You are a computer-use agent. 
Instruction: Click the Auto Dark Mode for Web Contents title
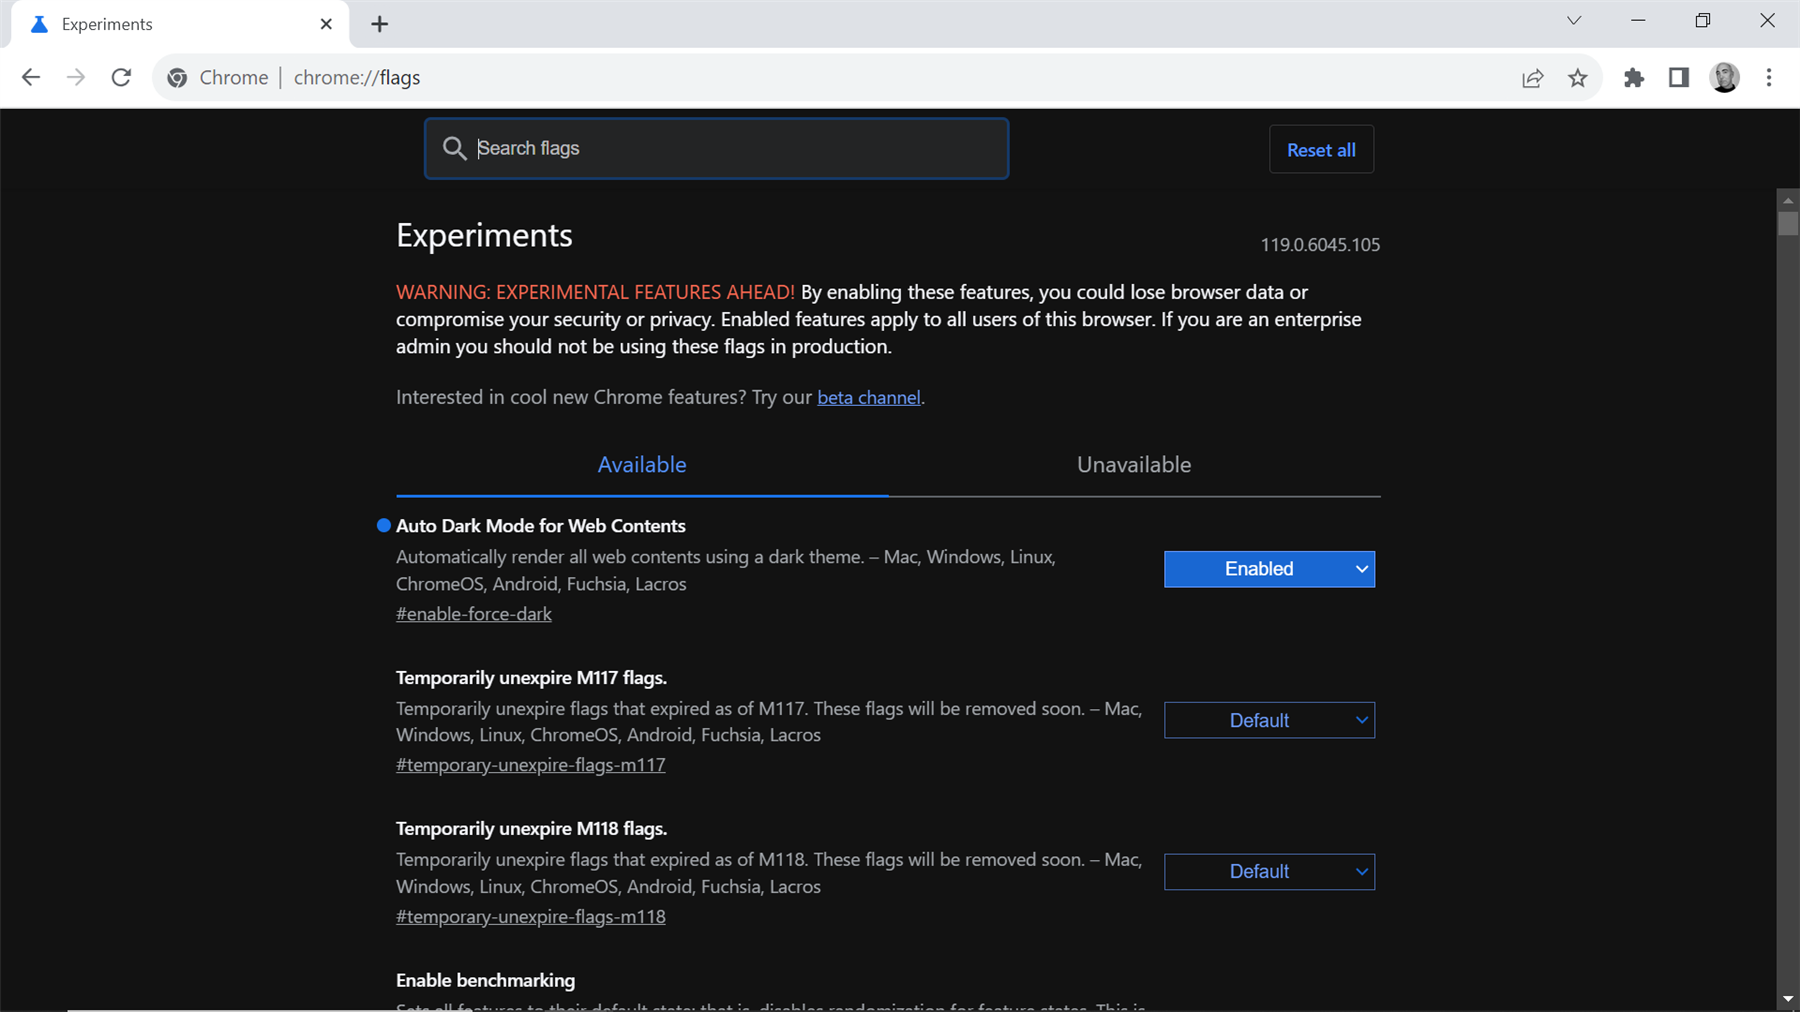pos(541,526)
